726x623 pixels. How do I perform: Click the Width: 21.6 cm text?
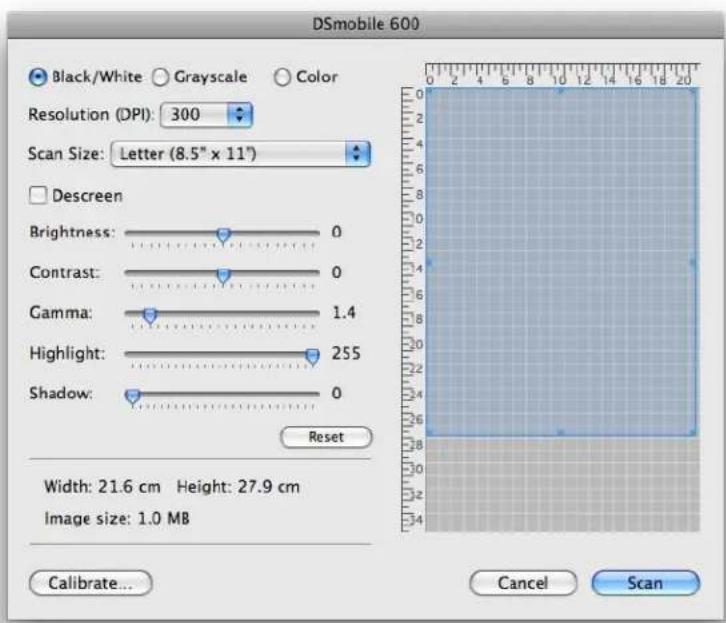tap(102, 486)
